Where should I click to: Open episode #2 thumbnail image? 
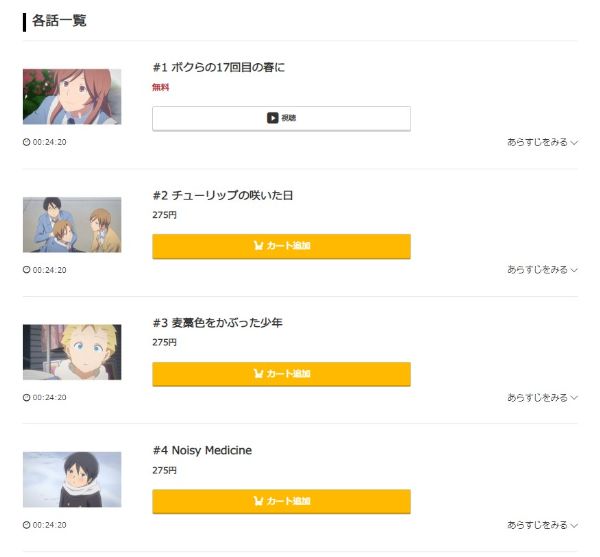72,224
